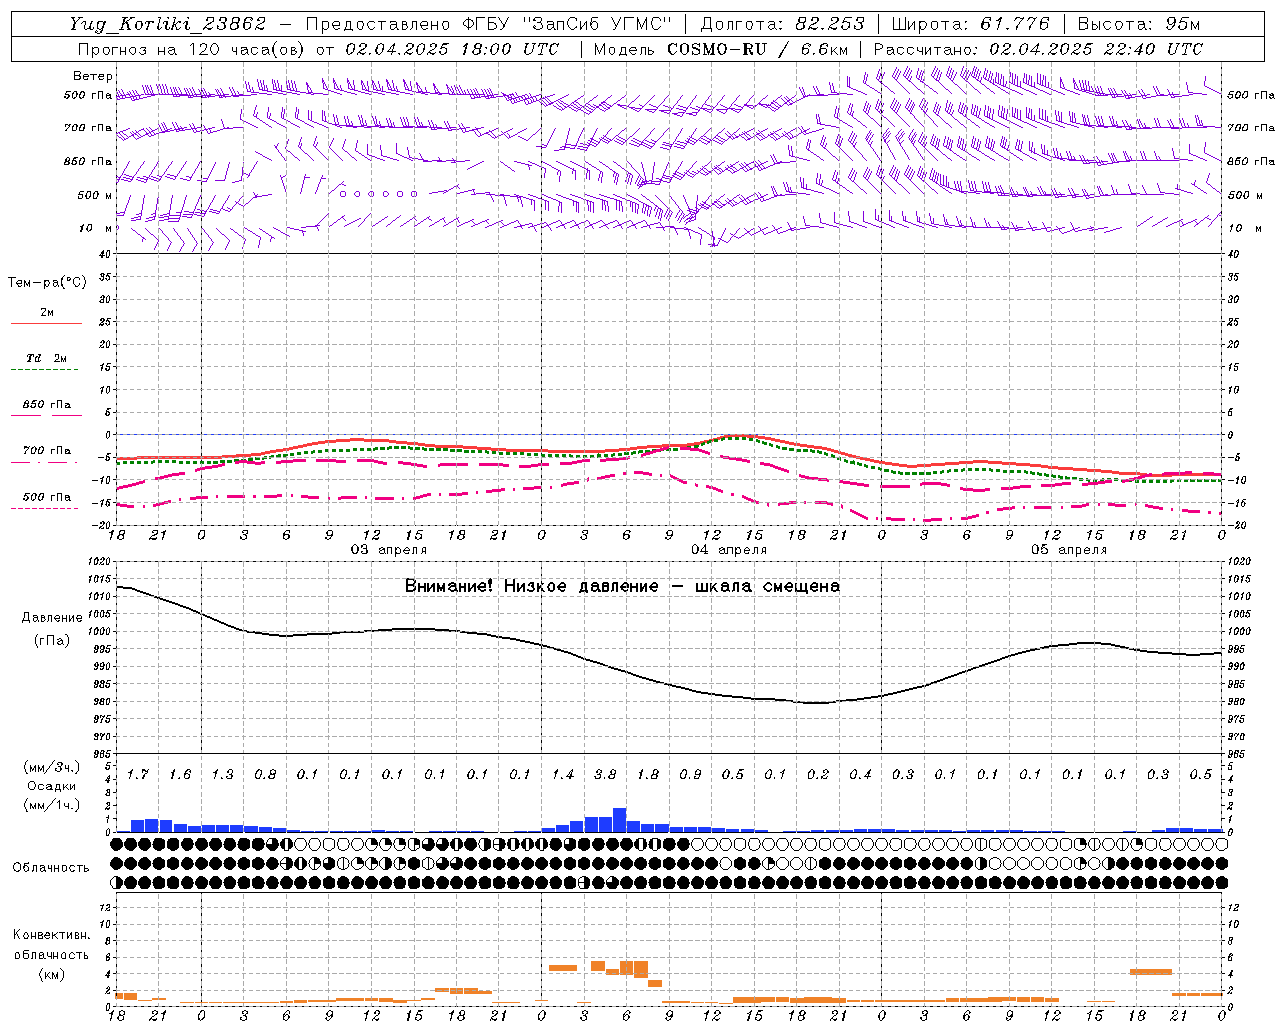Click the Осадки label

tap(52, 786)
